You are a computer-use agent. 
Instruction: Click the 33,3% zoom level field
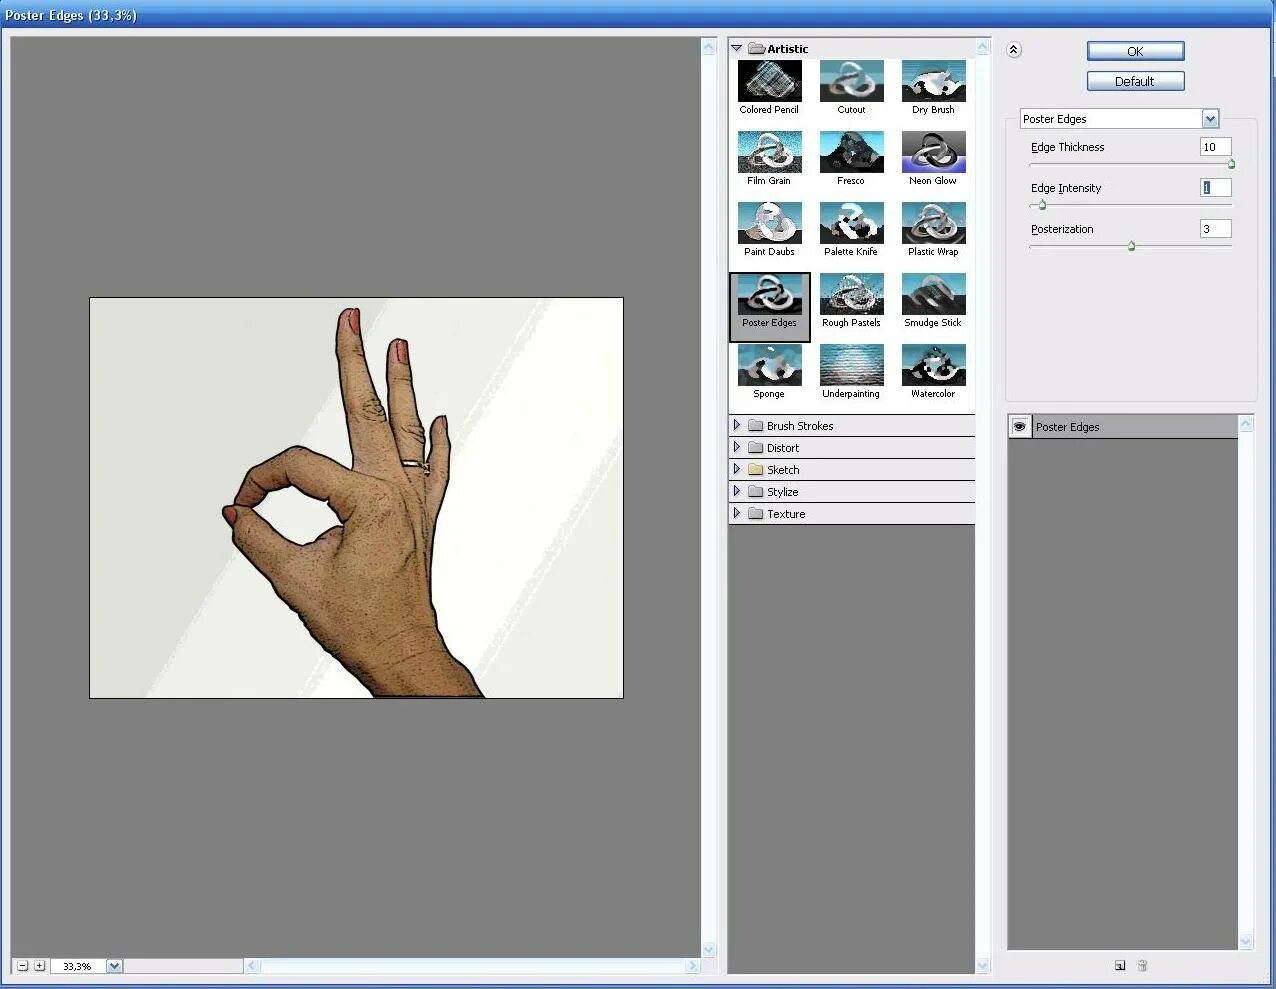[78, 966]
